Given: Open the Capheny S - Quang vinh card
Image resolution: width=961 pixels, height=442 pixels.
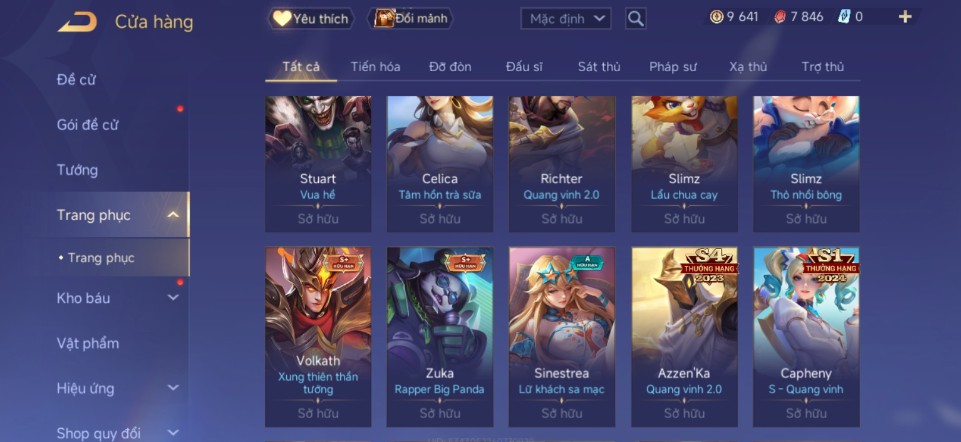Looking at the screenshot, I should (806, 337).
